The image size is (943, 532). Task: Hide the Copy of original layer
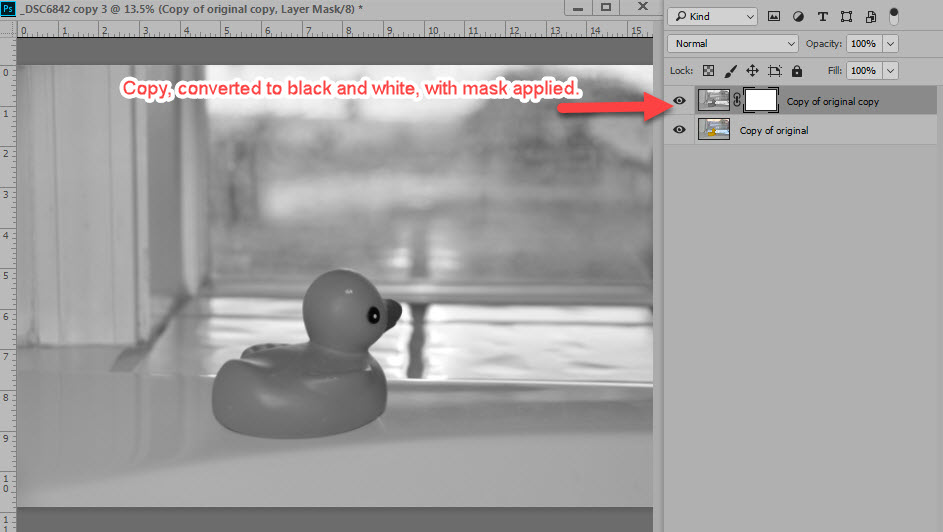[680, 130]
